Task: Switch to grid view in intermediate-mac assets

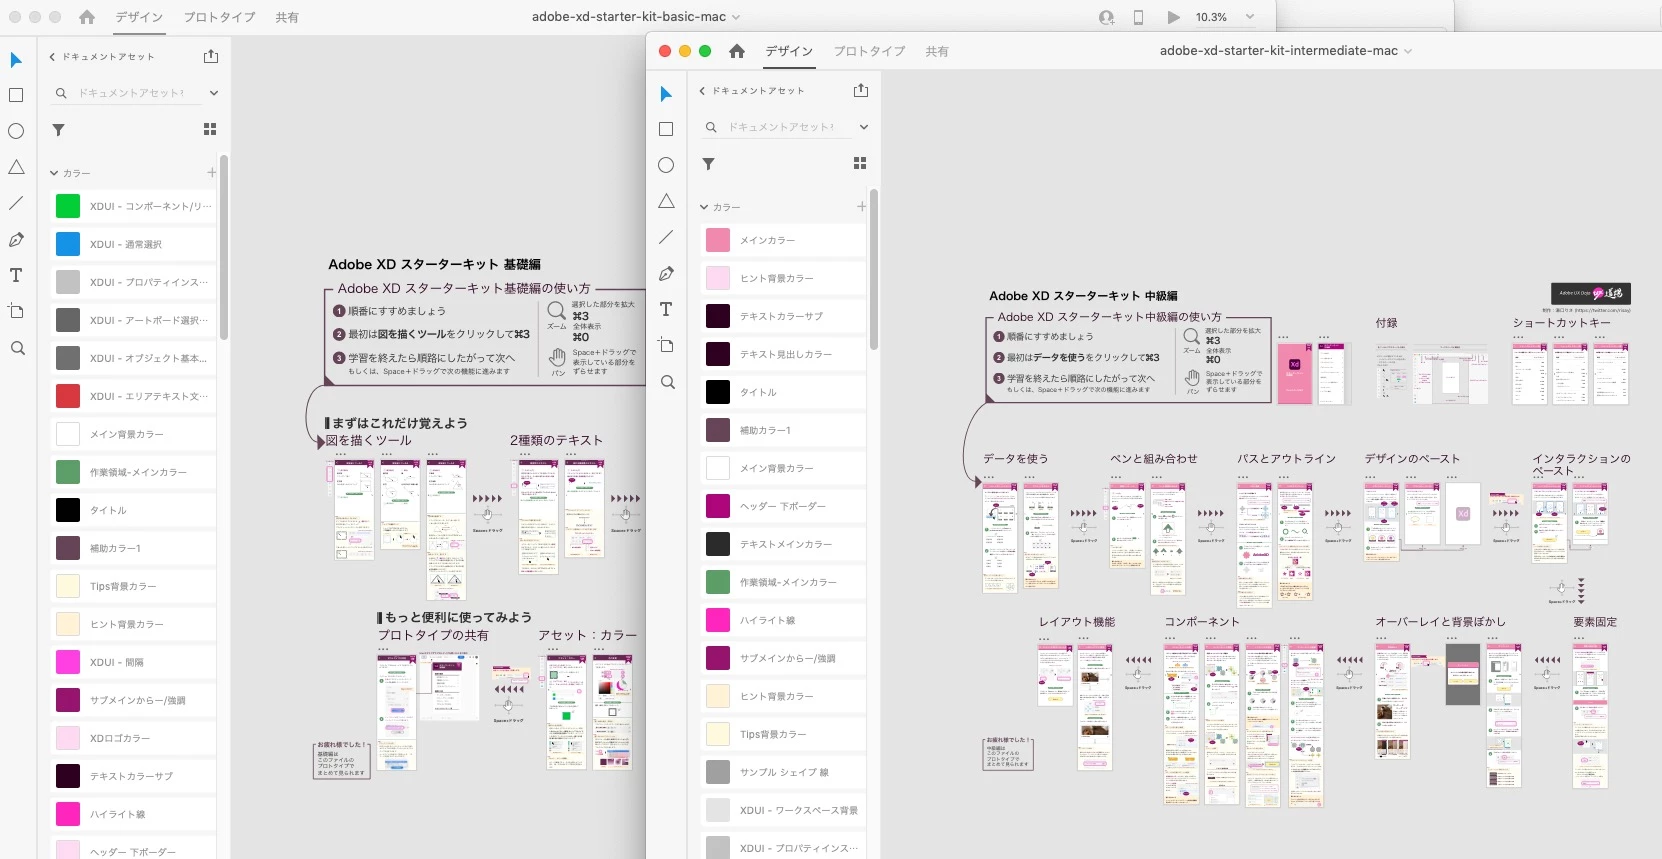Action: 860,163
